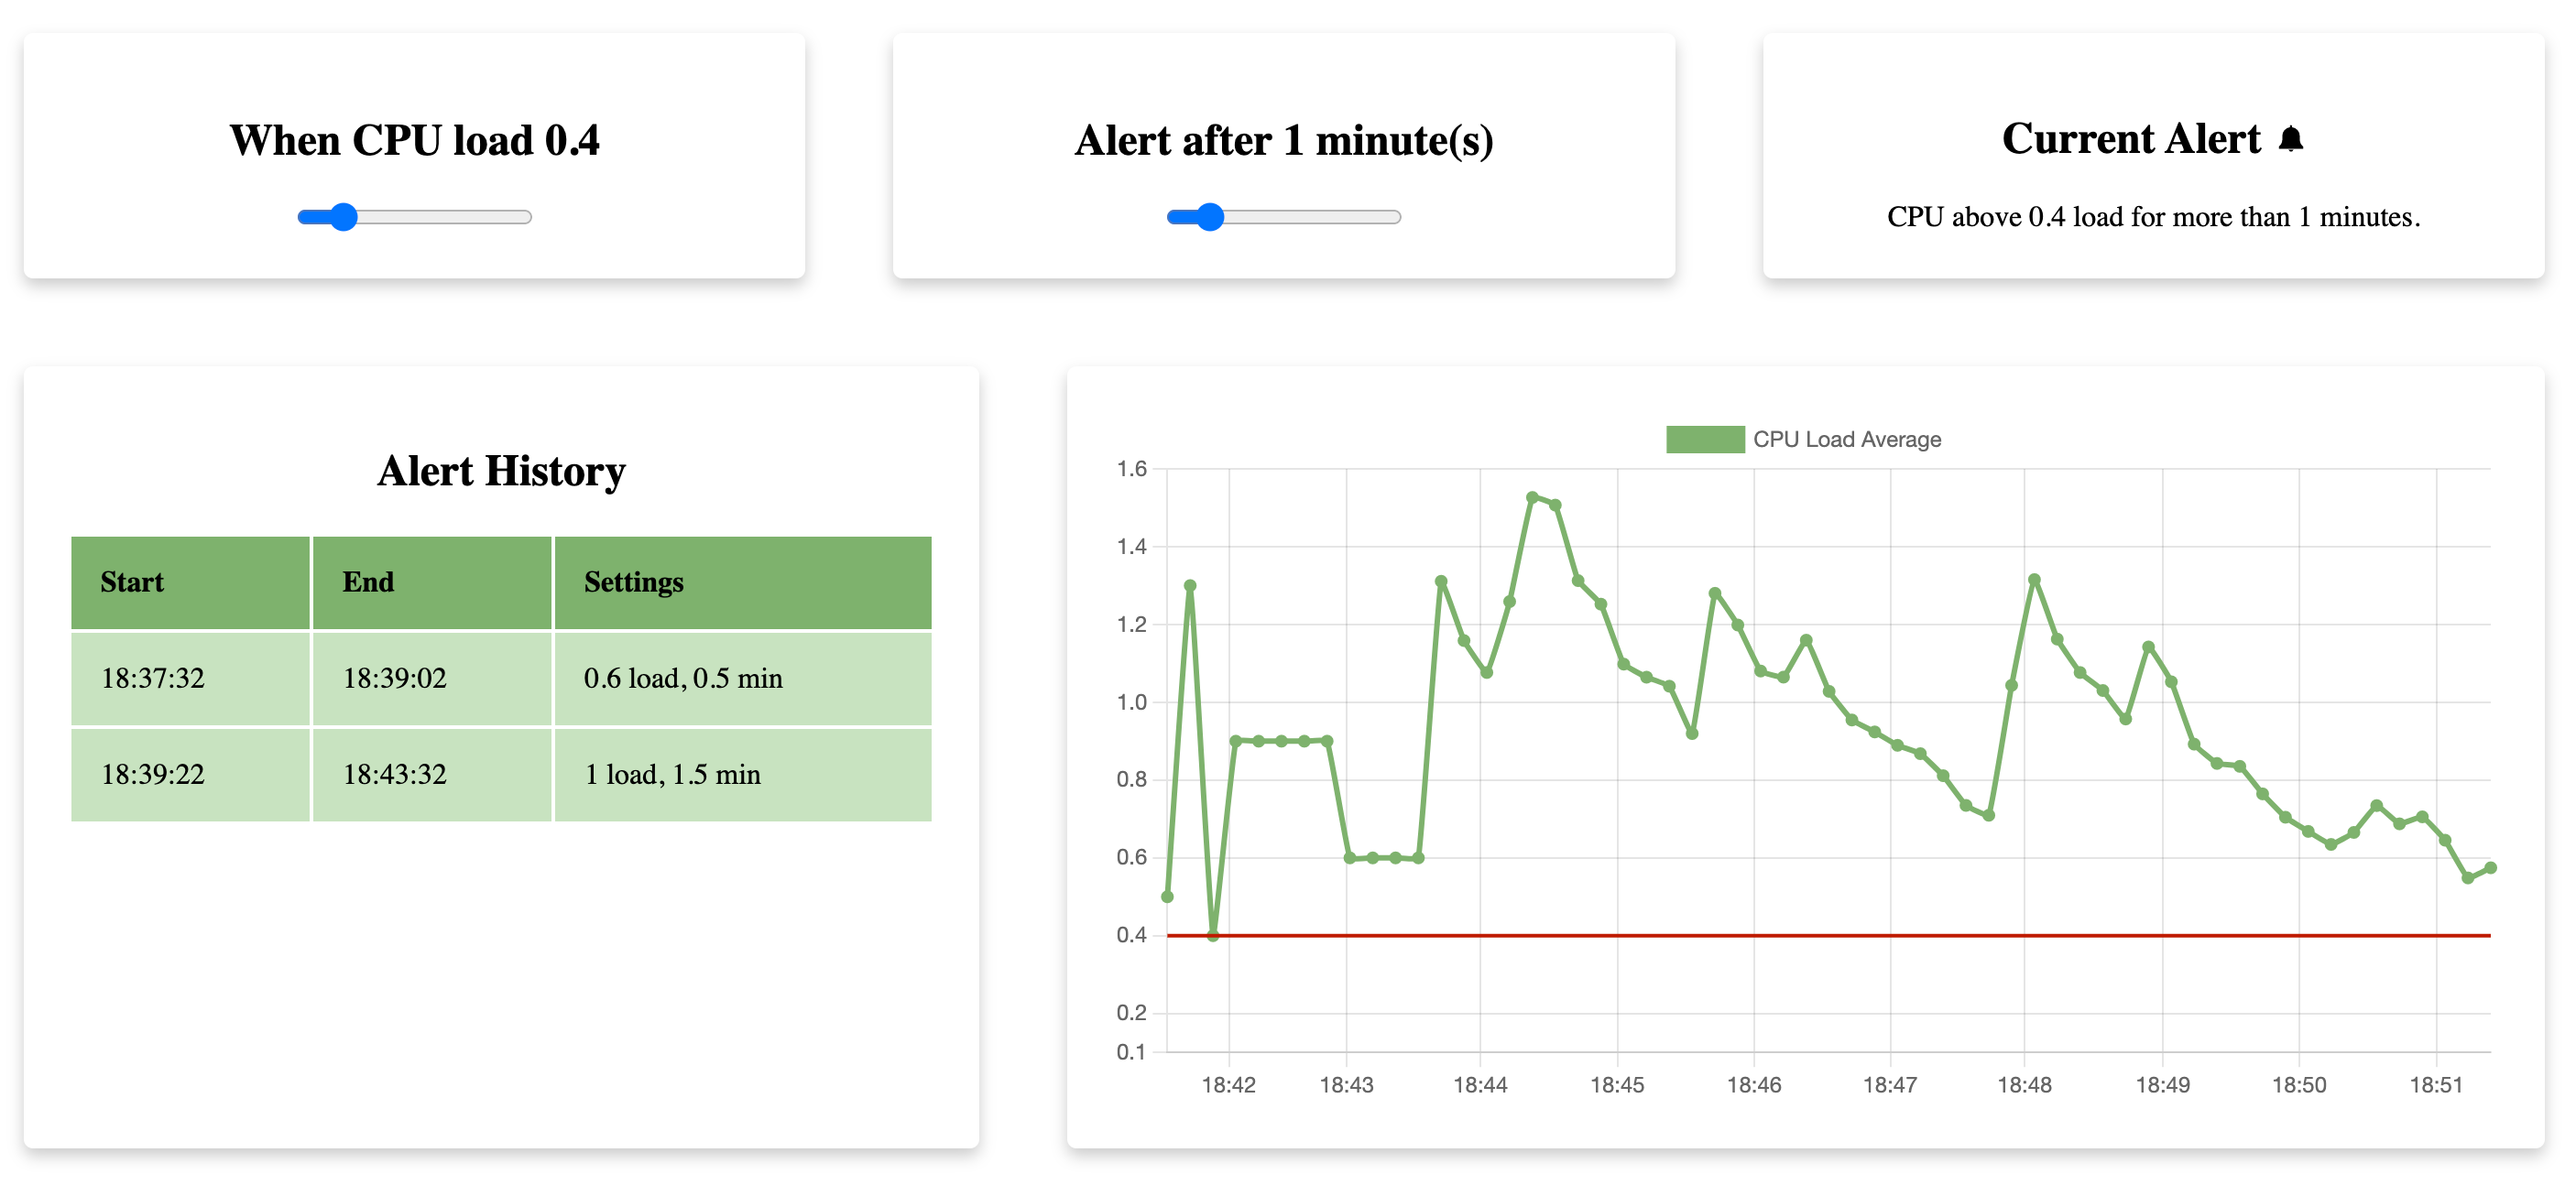
Task: Click the red 0.4 threshold line on chart
Action: click(1828, 935)
